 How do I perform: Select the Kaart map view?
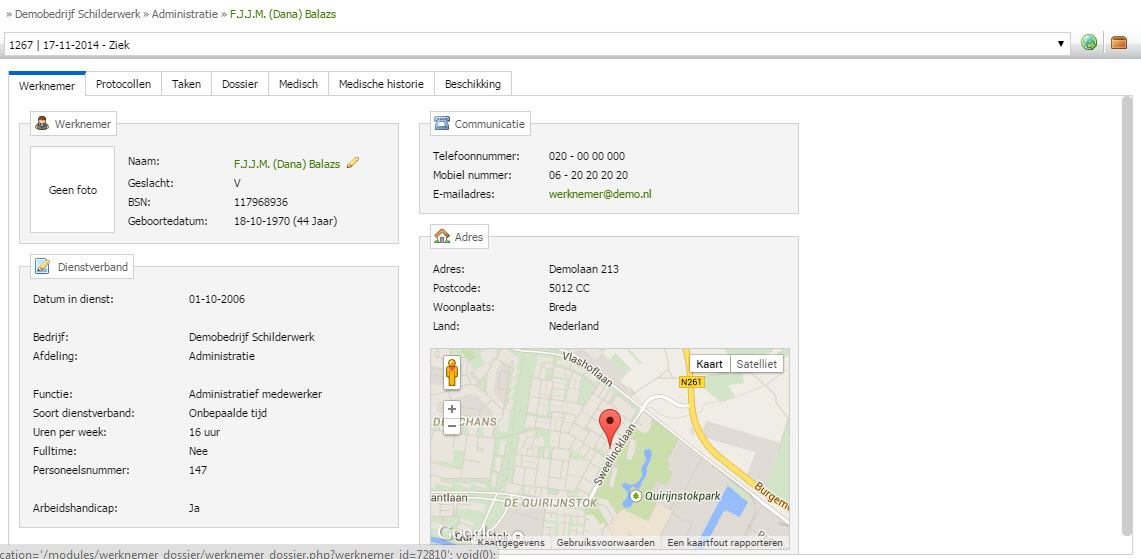point(709,363)
